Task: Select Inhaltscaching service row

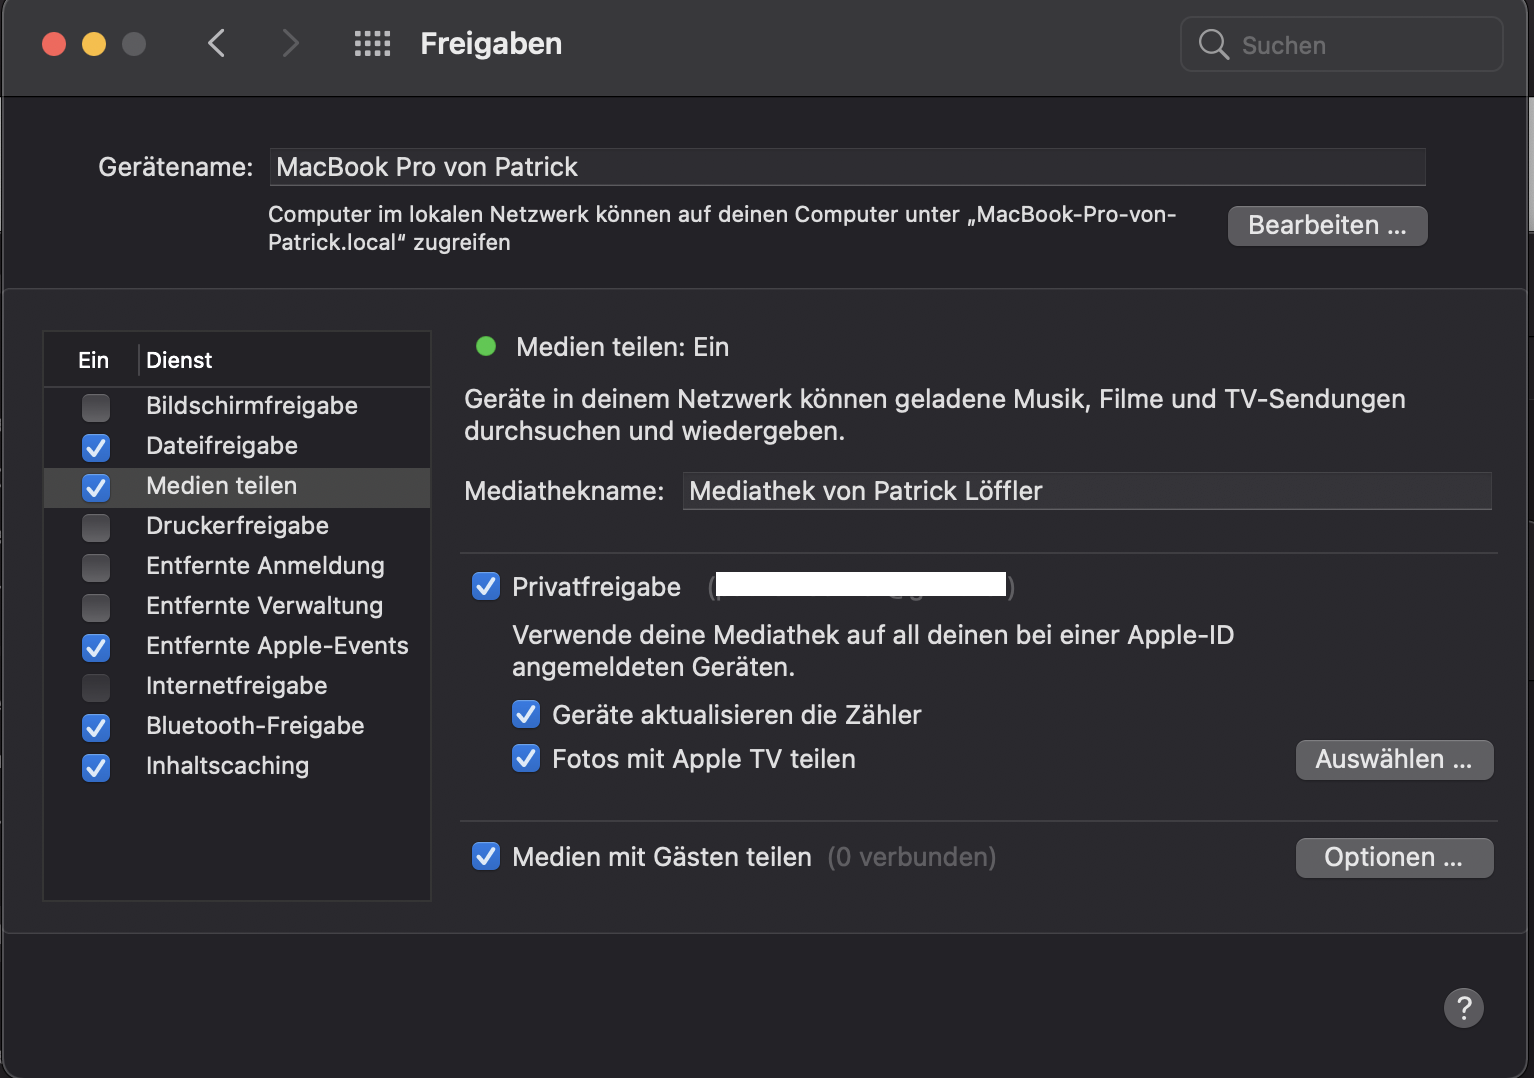Action: tap(237, 766)
